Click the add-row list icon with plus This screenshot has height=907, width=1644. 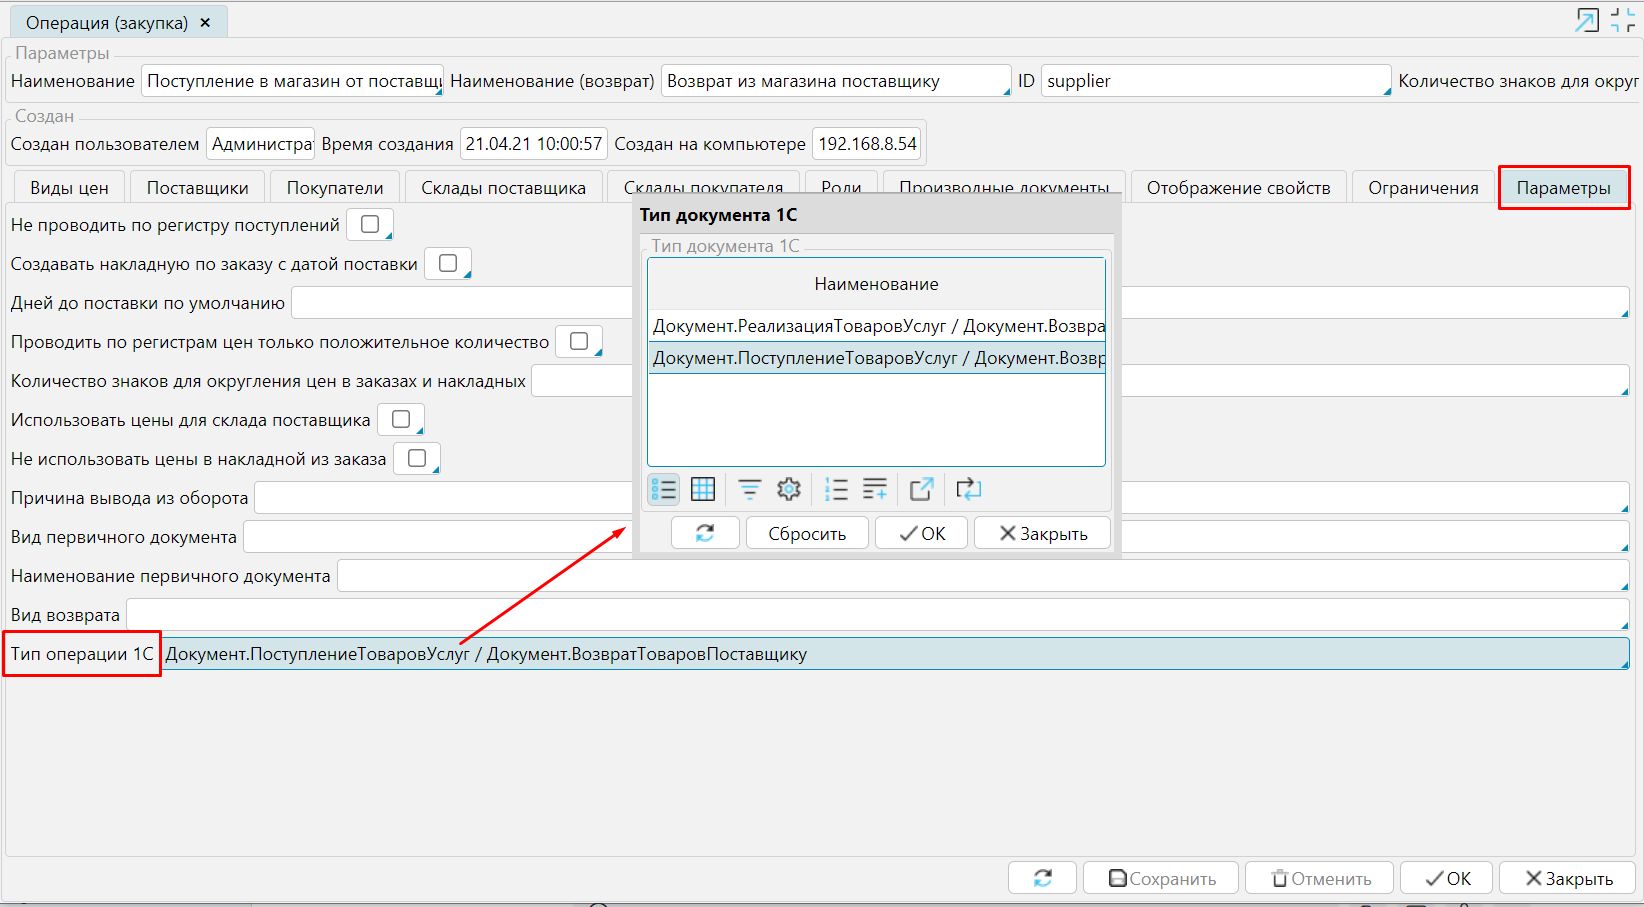(x=875, y=489)
